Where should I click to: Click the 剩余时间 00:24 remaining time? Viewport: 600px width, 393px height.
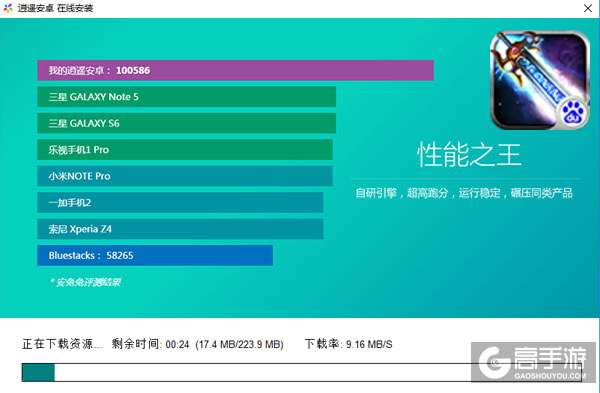tap(150, 344)
